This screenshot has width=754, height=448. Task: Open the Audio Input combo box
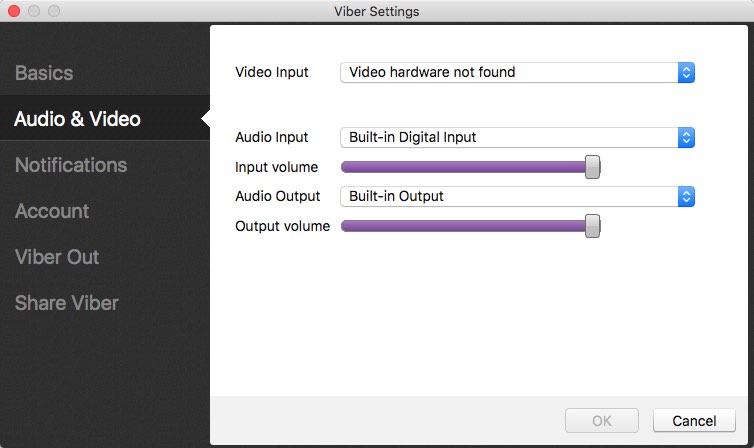point(510,137)
